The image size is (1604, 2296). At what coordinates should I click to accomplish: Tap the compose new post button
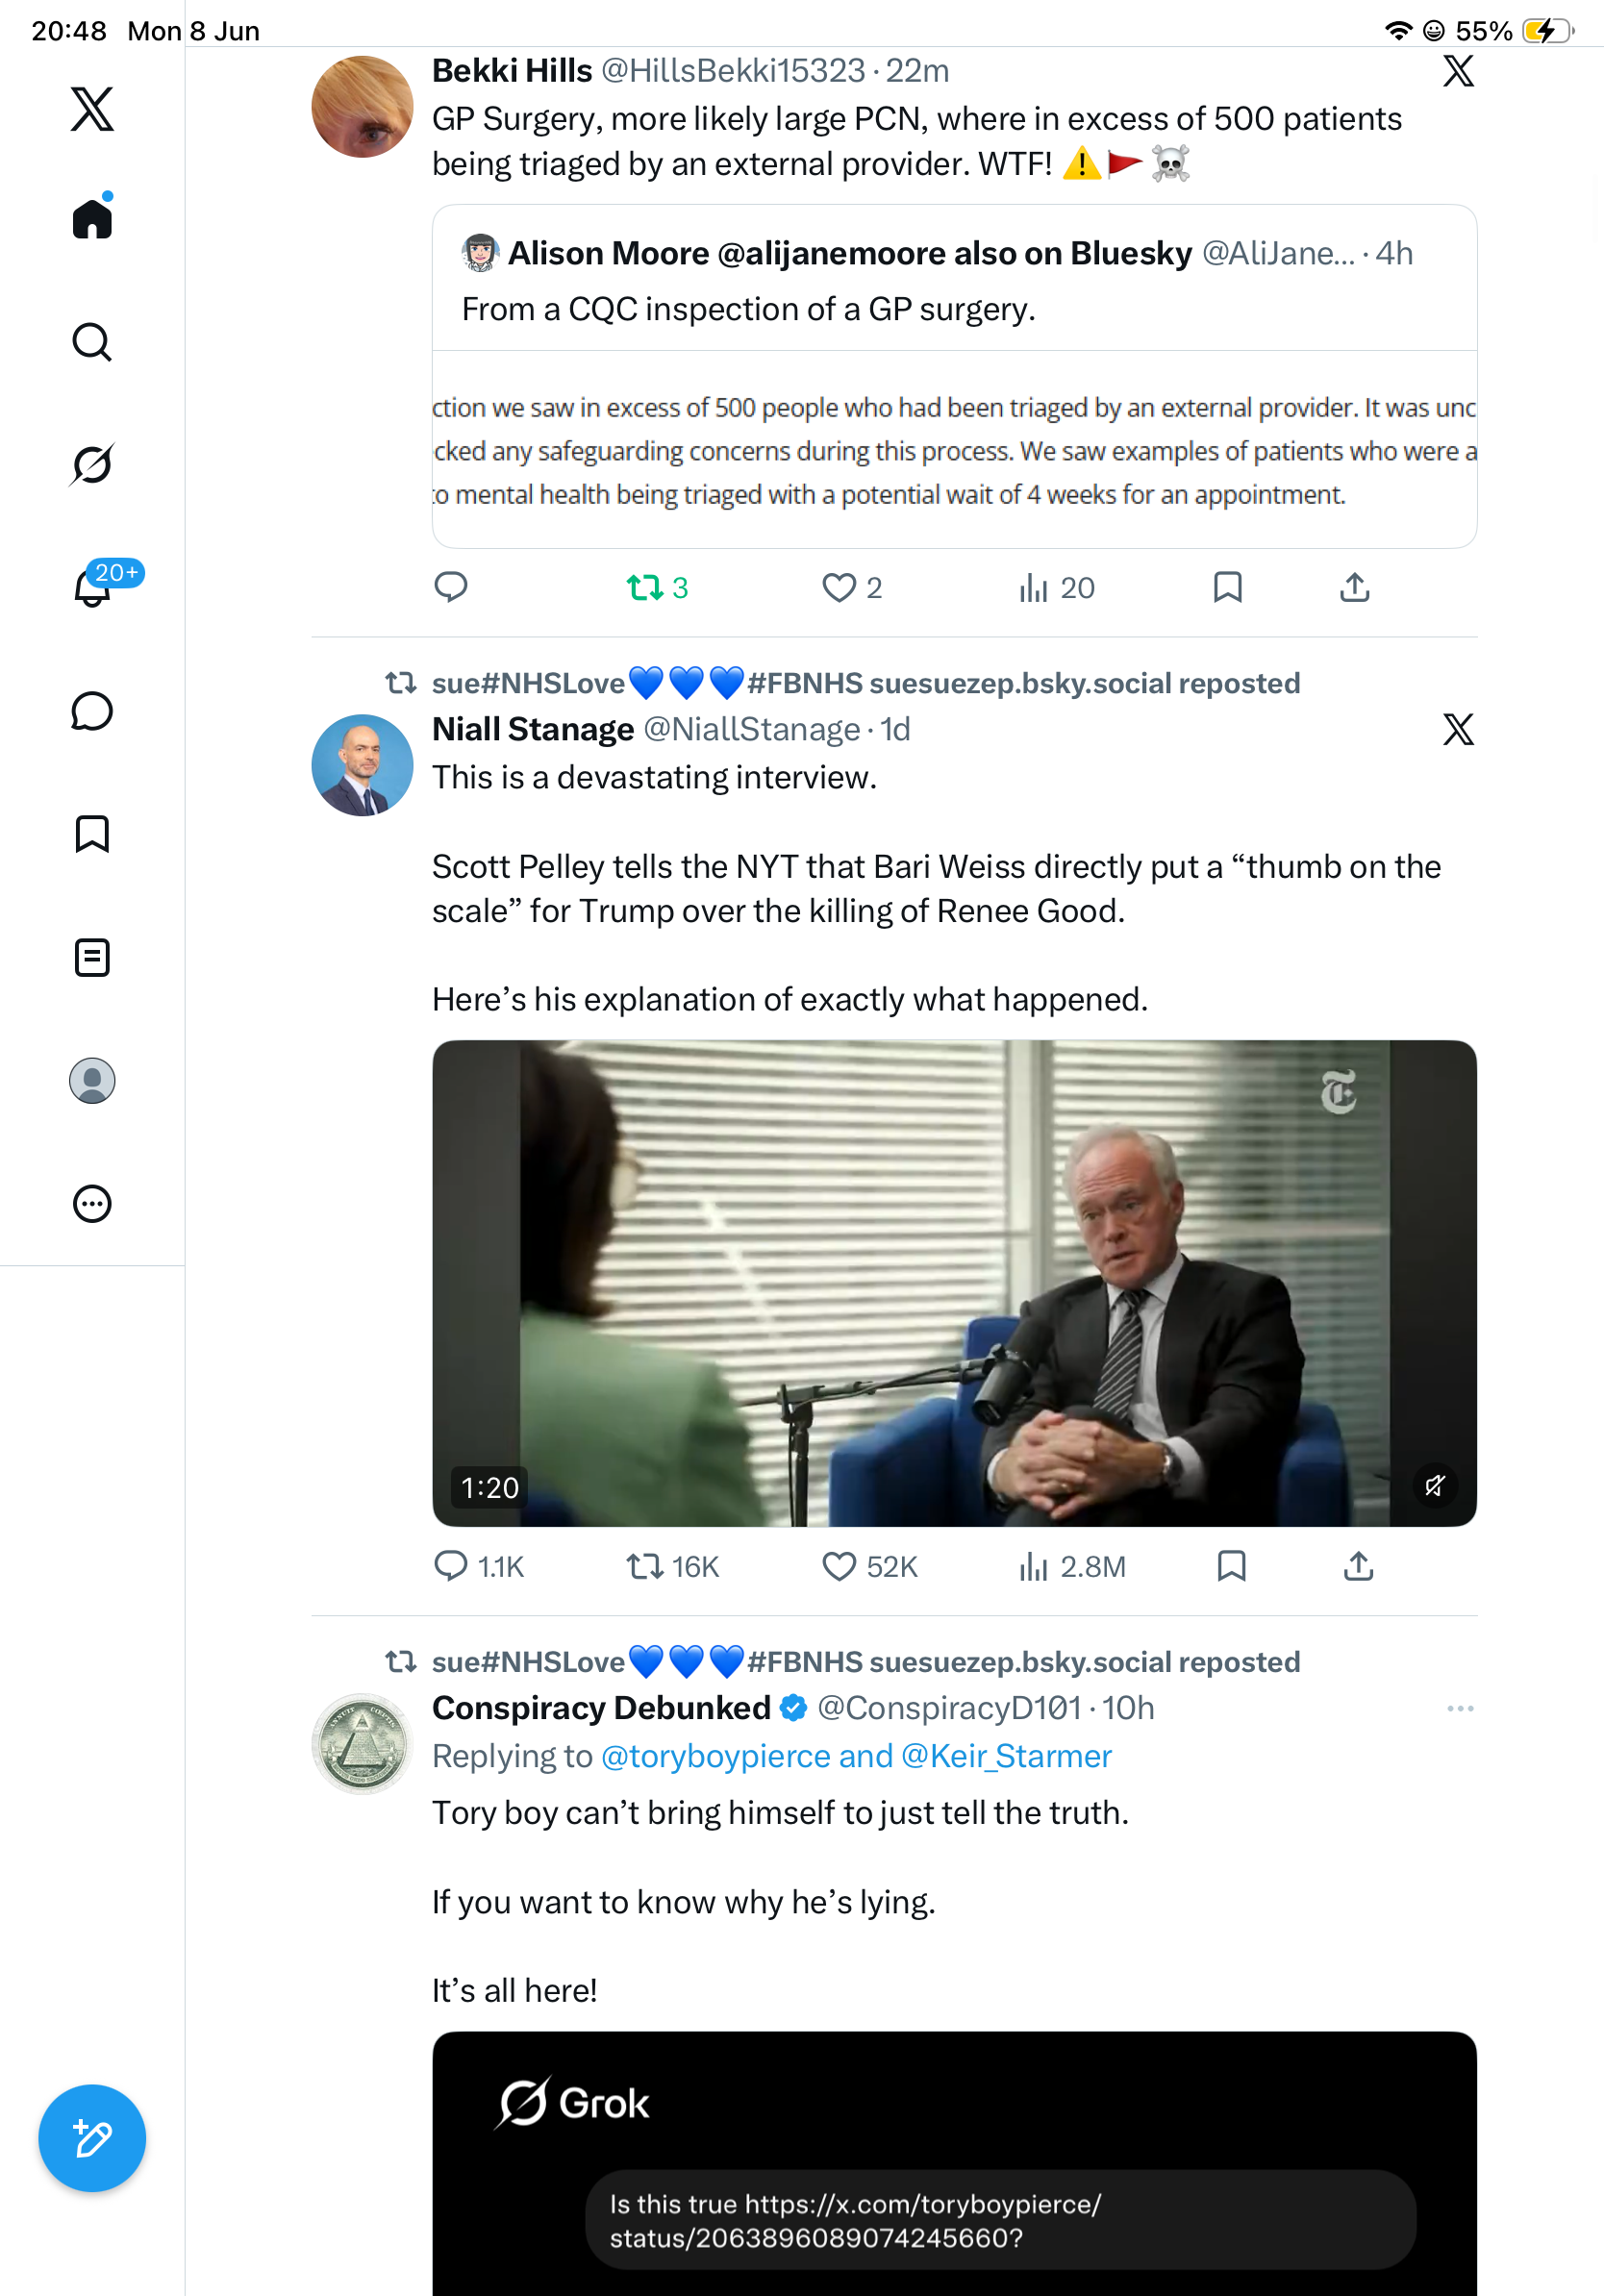(92, 2138)
